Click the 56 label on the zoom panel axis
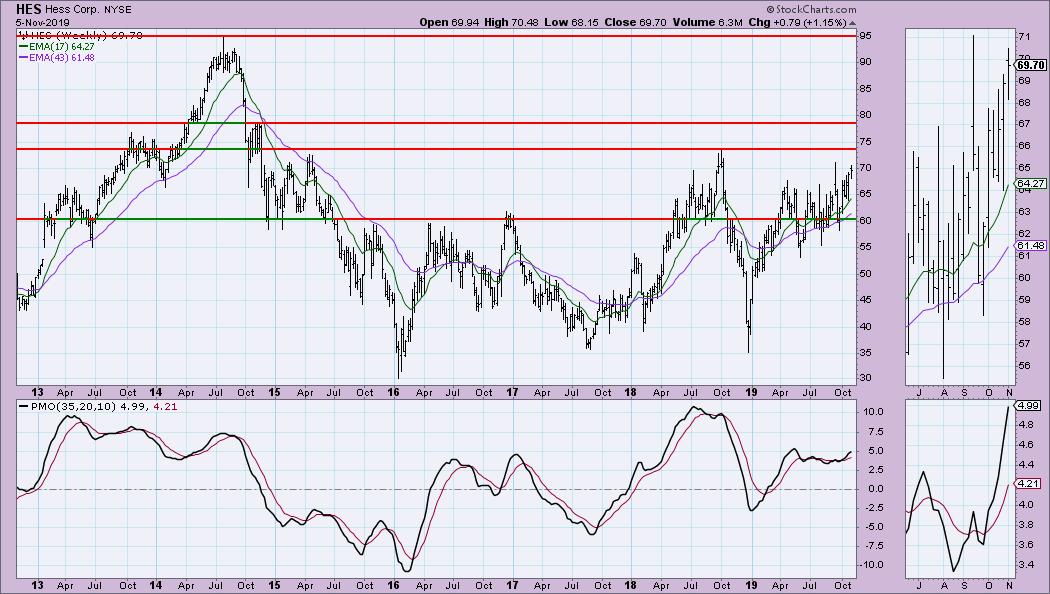The width and height of the screenshot is (1050, 594). tap(1024, 366)
